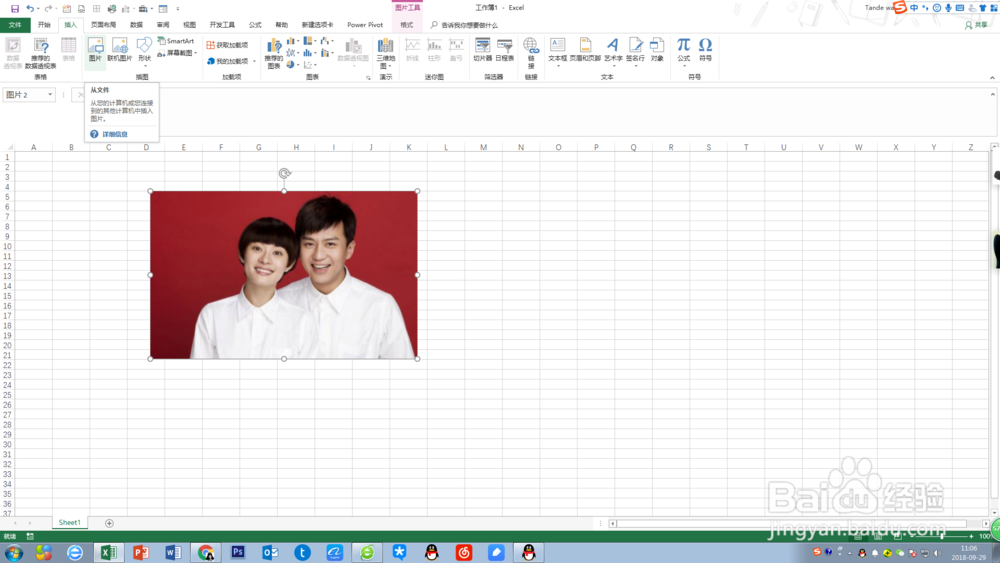
Task: Click the picture rotation handle
Action: (284, 173)
